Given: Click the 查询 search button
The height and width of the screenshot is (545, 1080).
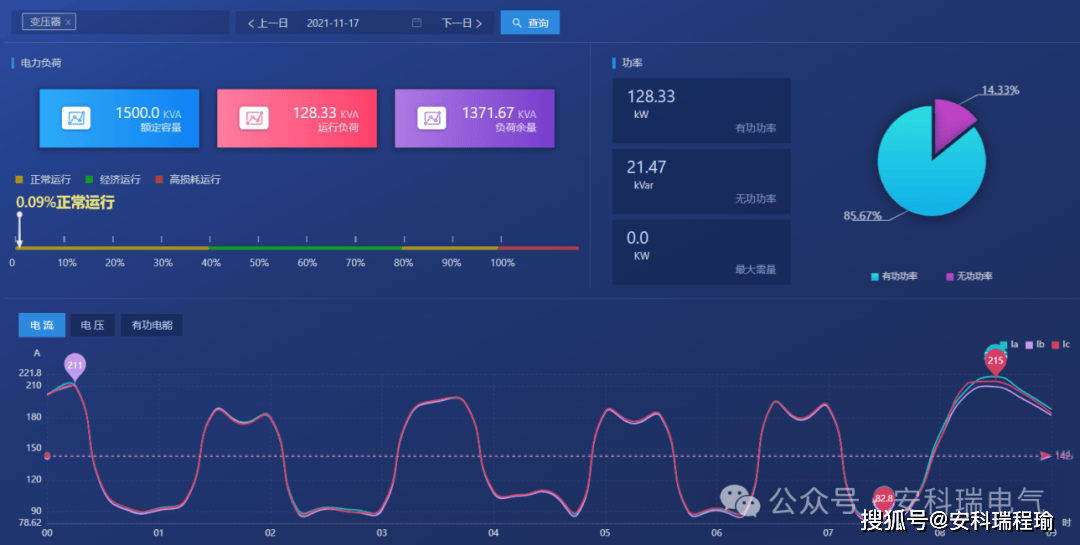Looking at the screenshot, I should click(530, 23).
